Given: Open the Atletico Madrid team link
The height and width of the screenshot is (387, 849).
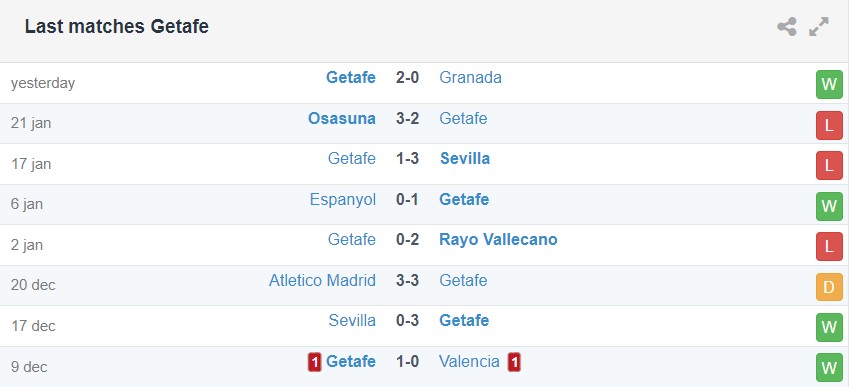Looking at the screenshot, I should tap(322, 280).
